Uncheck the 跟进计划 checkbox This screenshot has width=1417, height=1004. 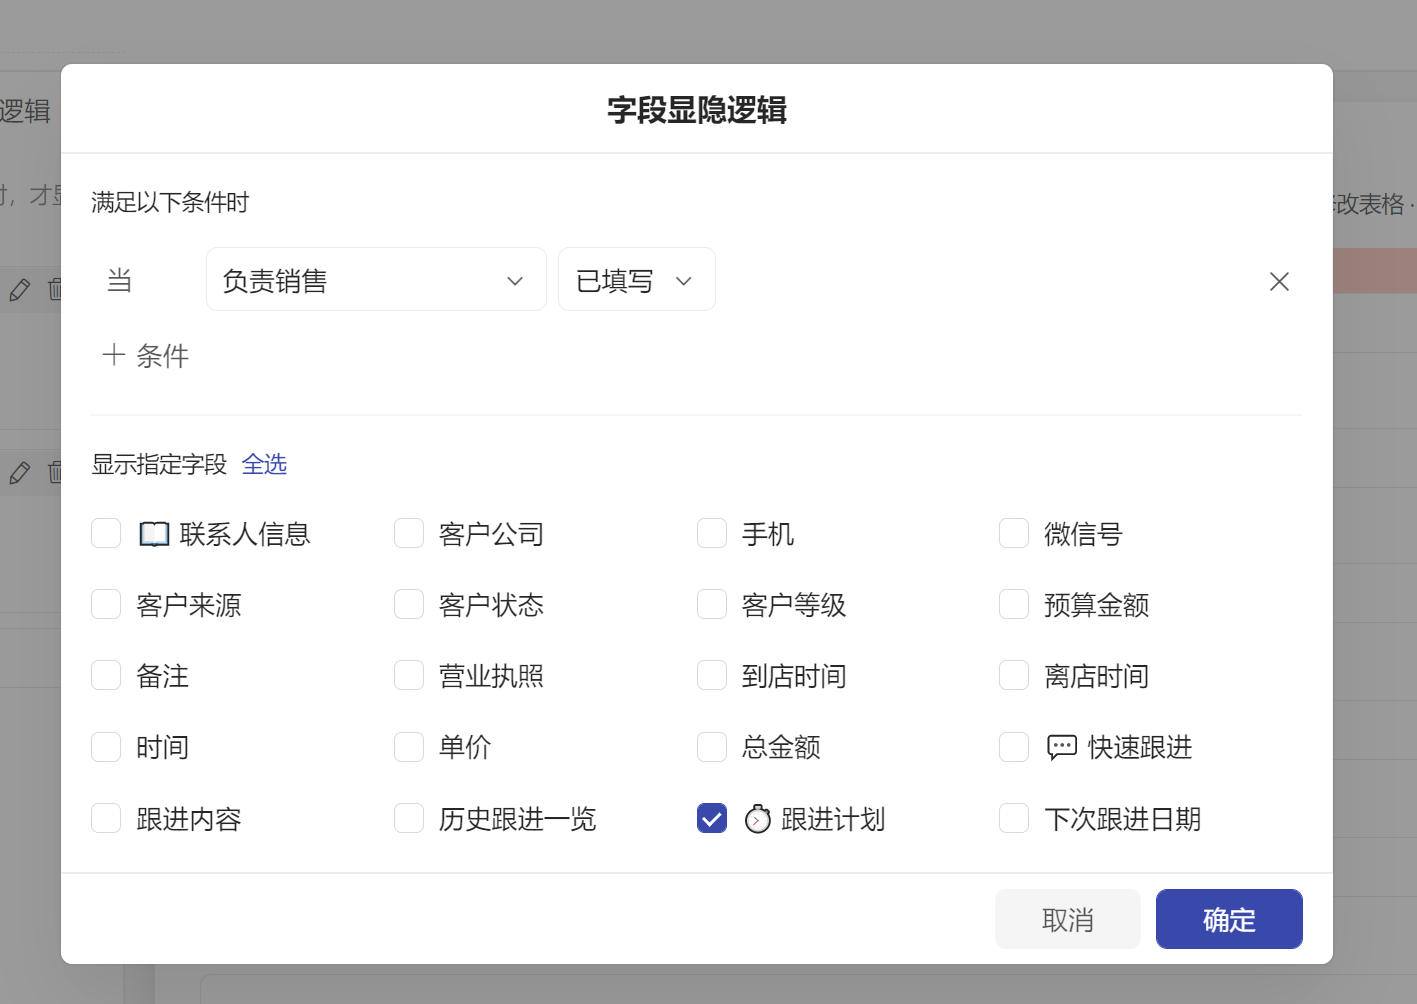coord(712,818)
